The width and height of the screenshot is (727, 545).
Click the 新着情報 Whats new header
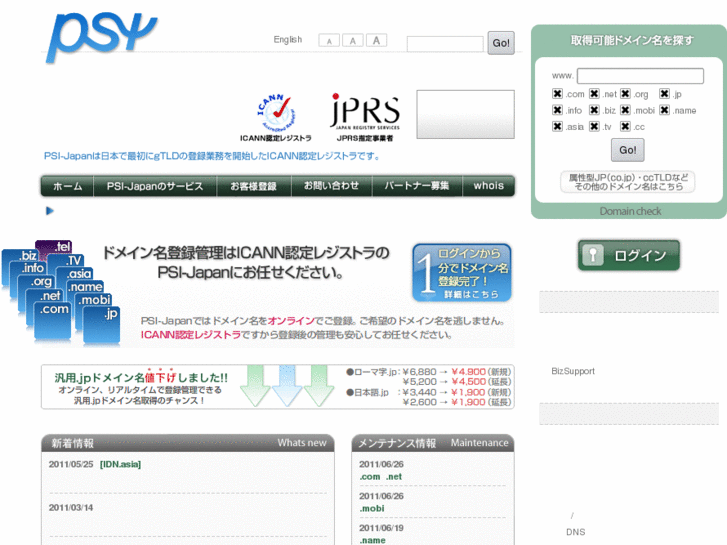[188, 443]
